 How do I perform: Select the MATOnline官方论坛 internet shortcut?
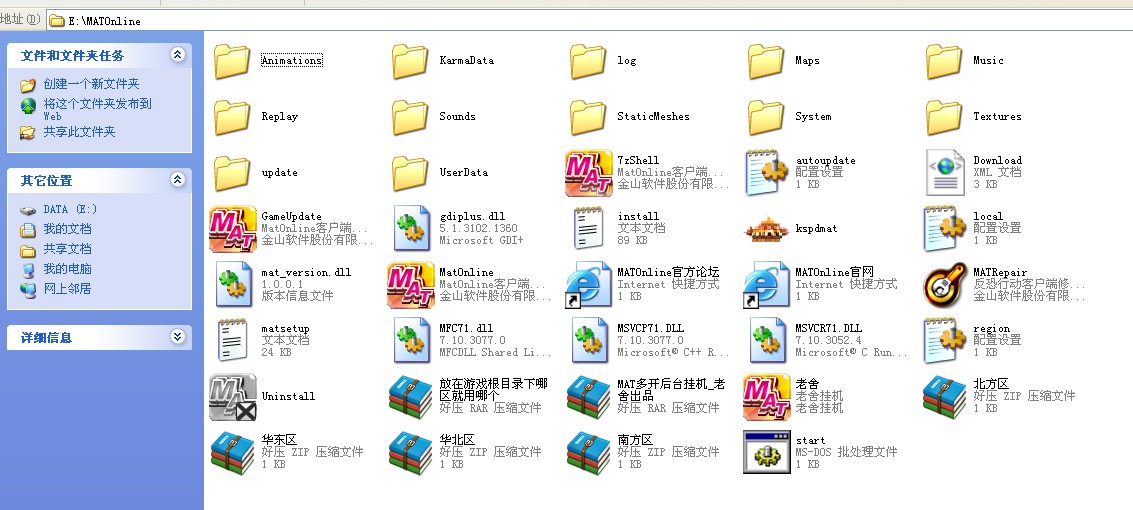[x=588, y=285]
